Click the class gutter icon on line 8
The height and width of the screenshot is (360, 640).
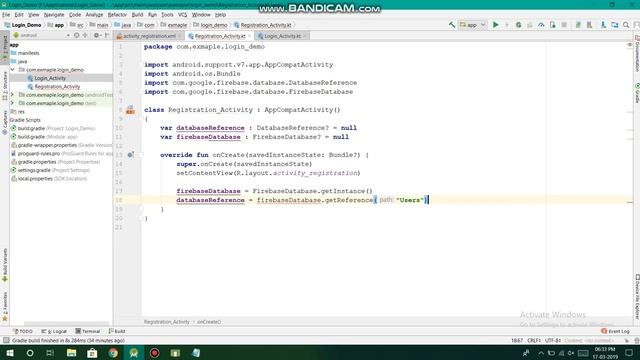pos(130,110)
